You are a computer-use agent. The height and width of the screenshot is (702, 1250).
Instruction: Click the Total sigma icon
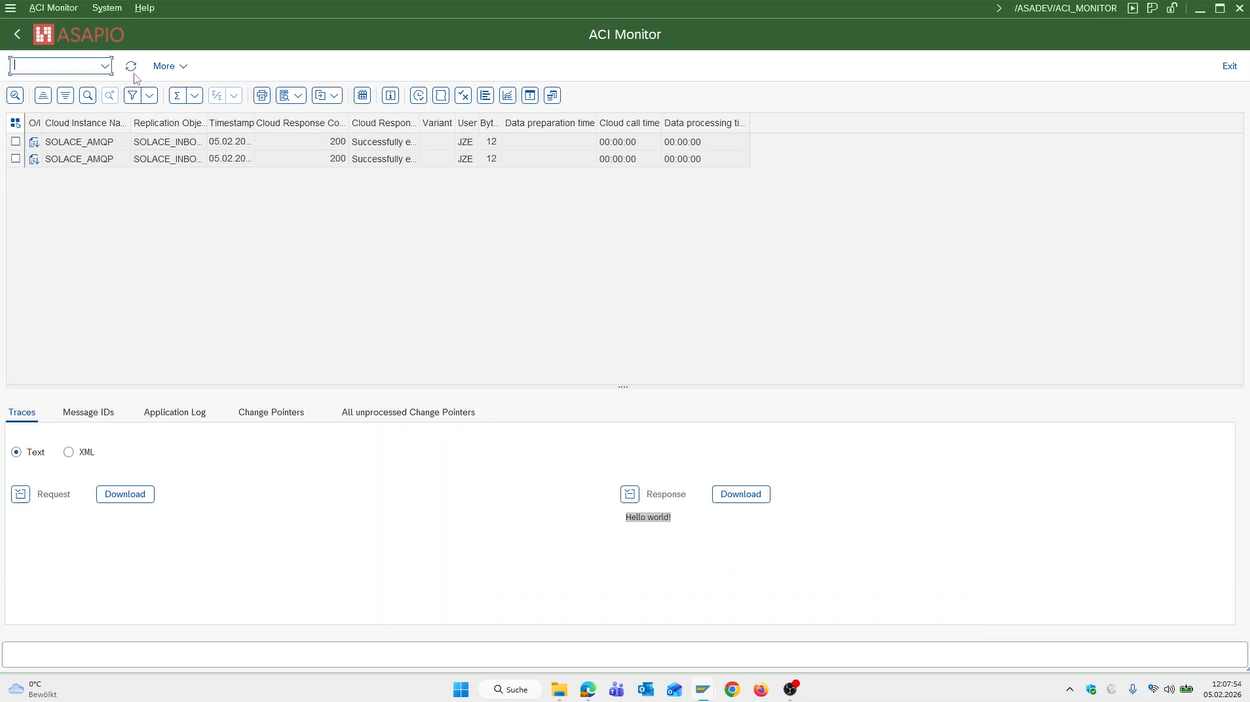(x=177, y=95)
